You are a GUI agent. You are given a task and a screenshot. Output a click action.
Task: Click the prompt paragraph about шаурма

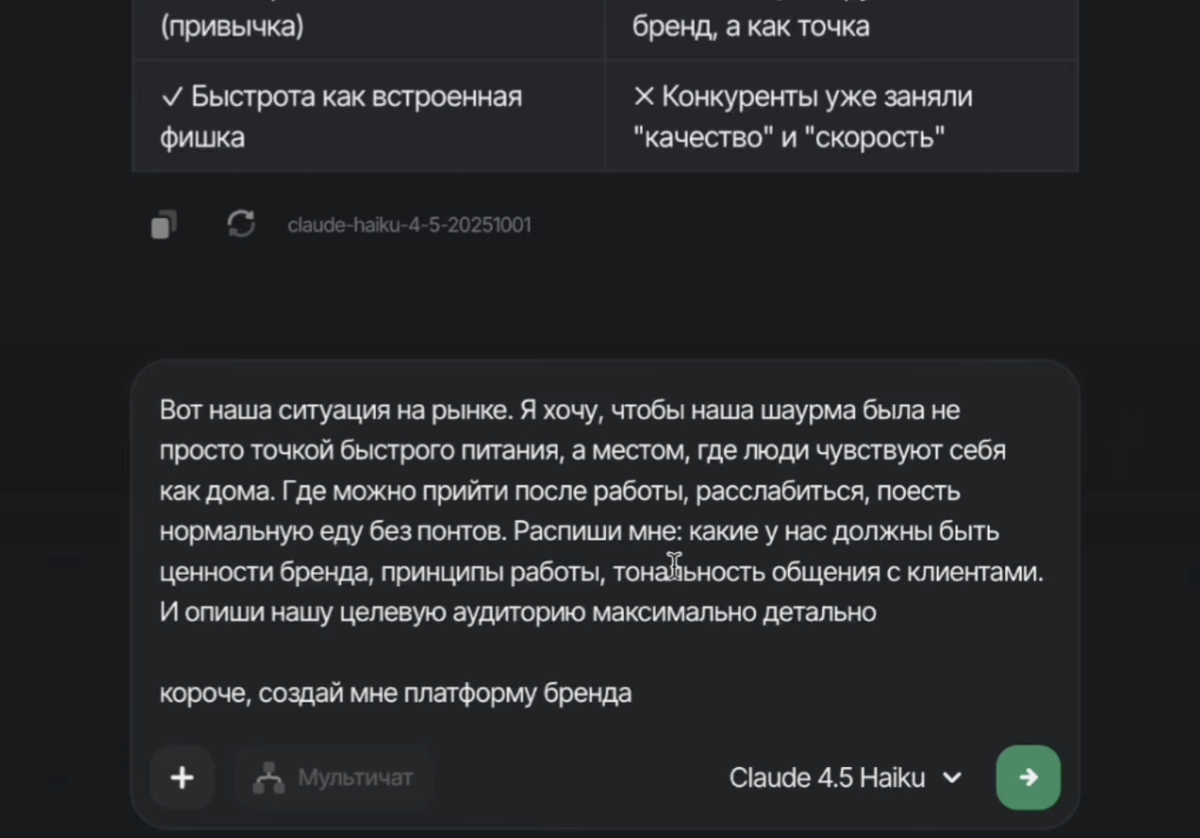tap(600, 510)
